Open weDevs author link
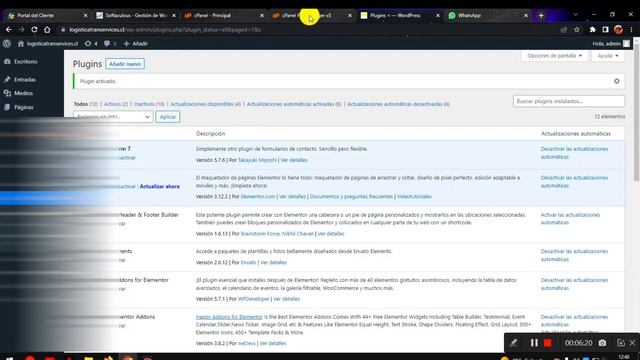This screenshot has height=360, width=640. (x=247, y=344)
